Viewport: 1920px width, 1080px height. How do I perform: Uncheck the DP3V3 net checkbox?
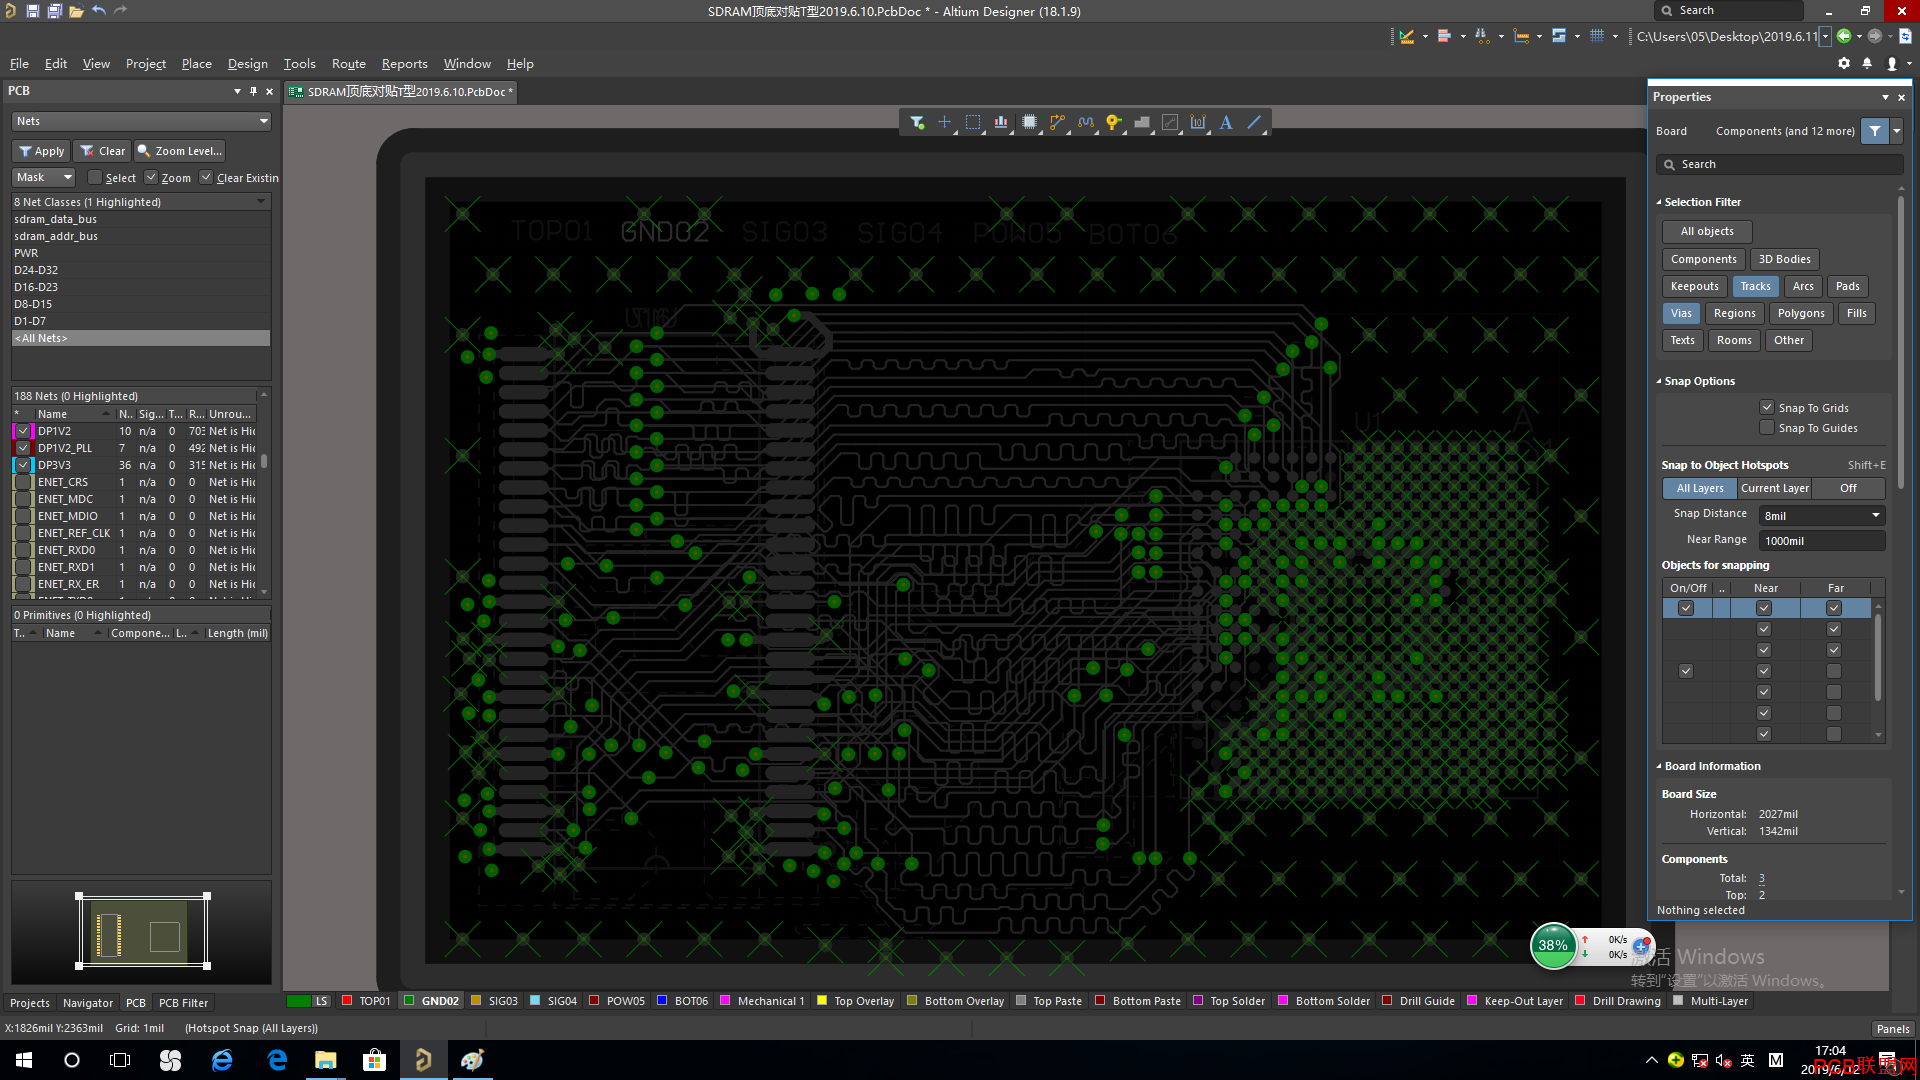(23, 465)
